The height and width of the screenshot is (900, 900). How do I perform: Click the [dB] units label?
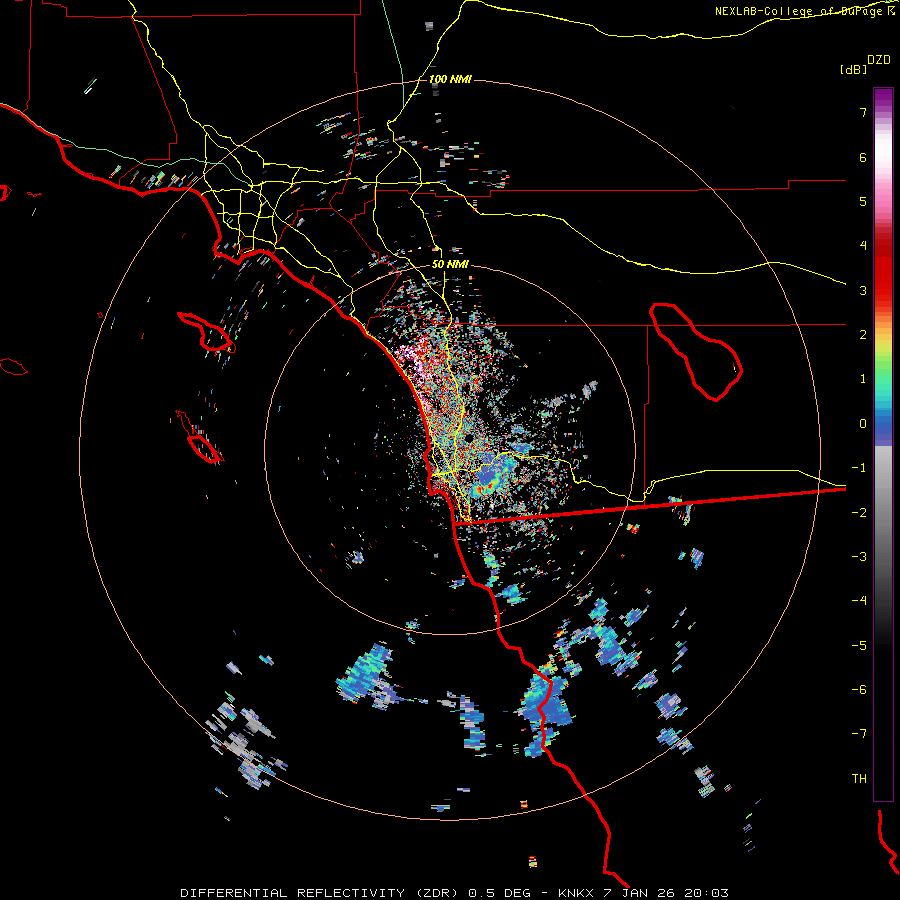(x=854, y=69)
